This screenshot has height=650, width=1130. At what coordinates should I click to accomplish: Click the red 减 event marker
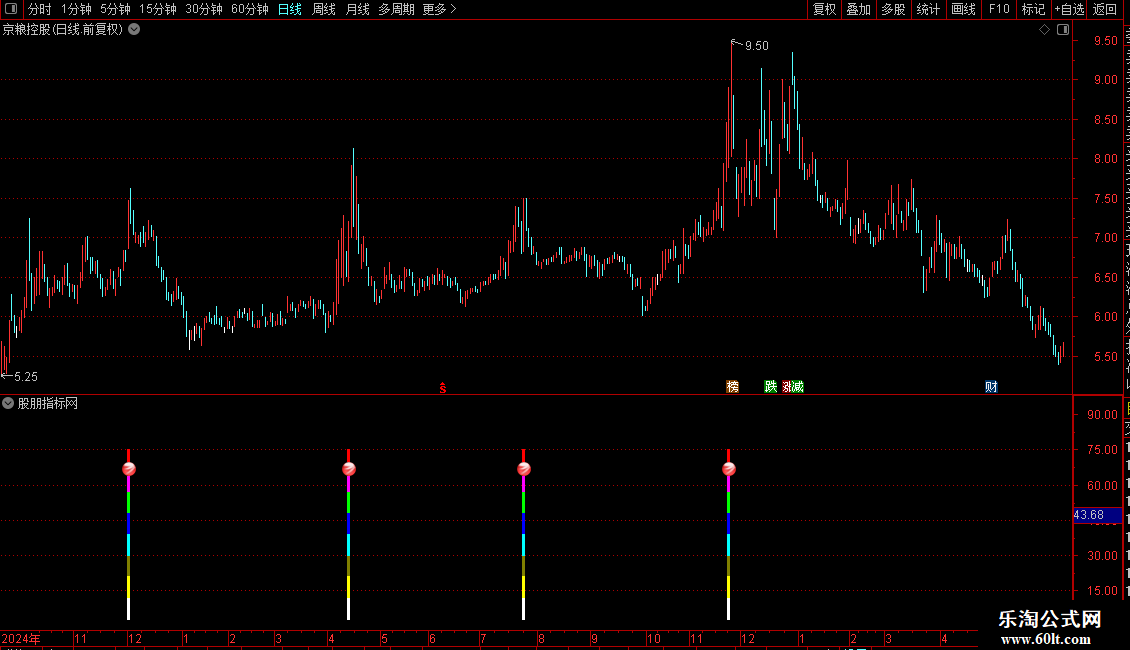click(x=797, y=387)
